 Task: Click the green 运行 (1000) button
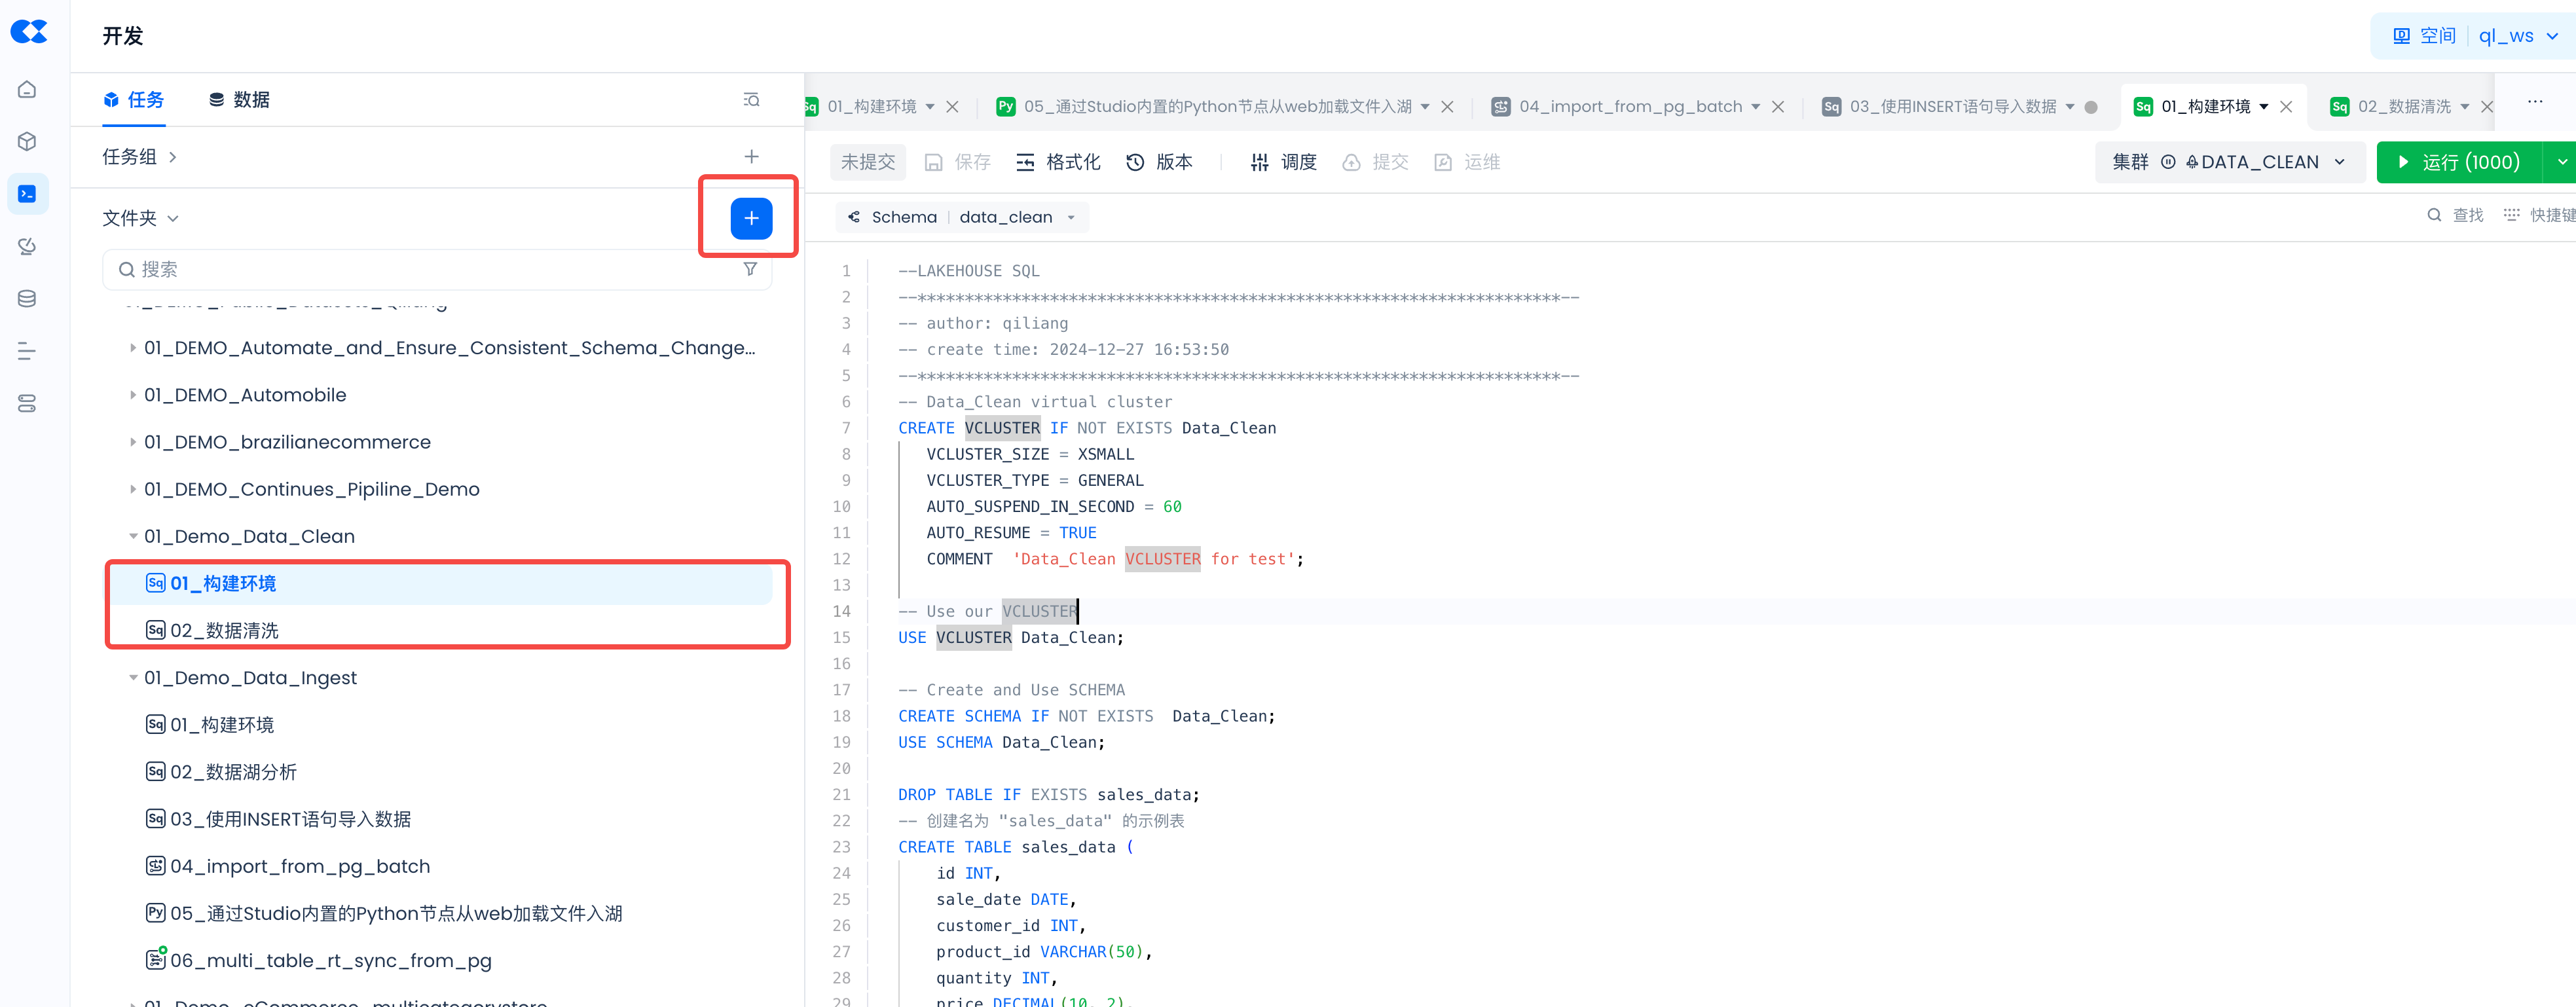pyautogui.click(x=2459, y=162)
